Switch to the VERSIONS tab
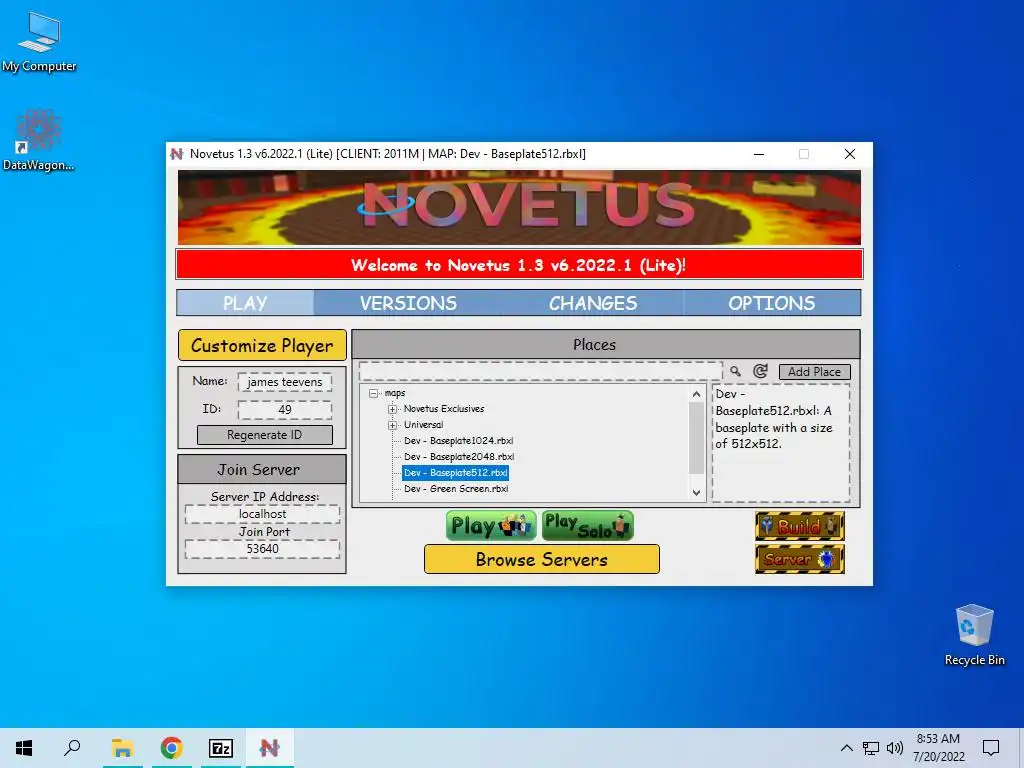The image size is (1024, 768). click(408, 303)
